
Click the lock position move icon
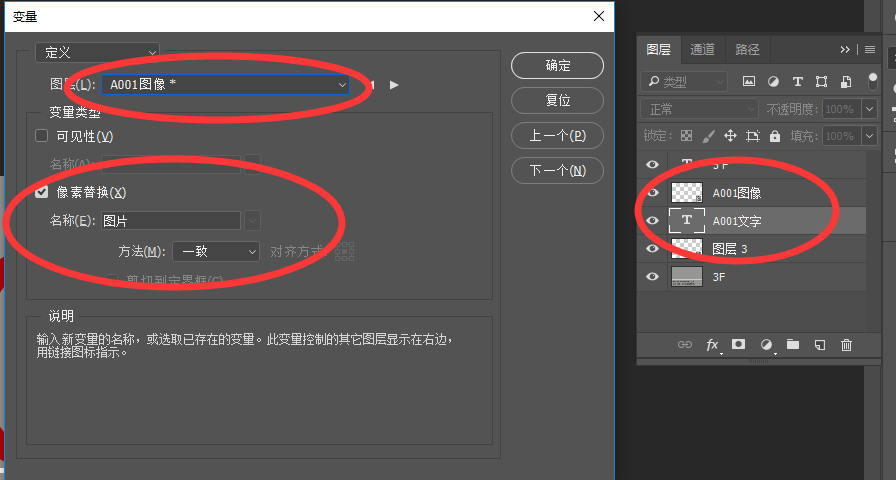click(x=730, y=136)
